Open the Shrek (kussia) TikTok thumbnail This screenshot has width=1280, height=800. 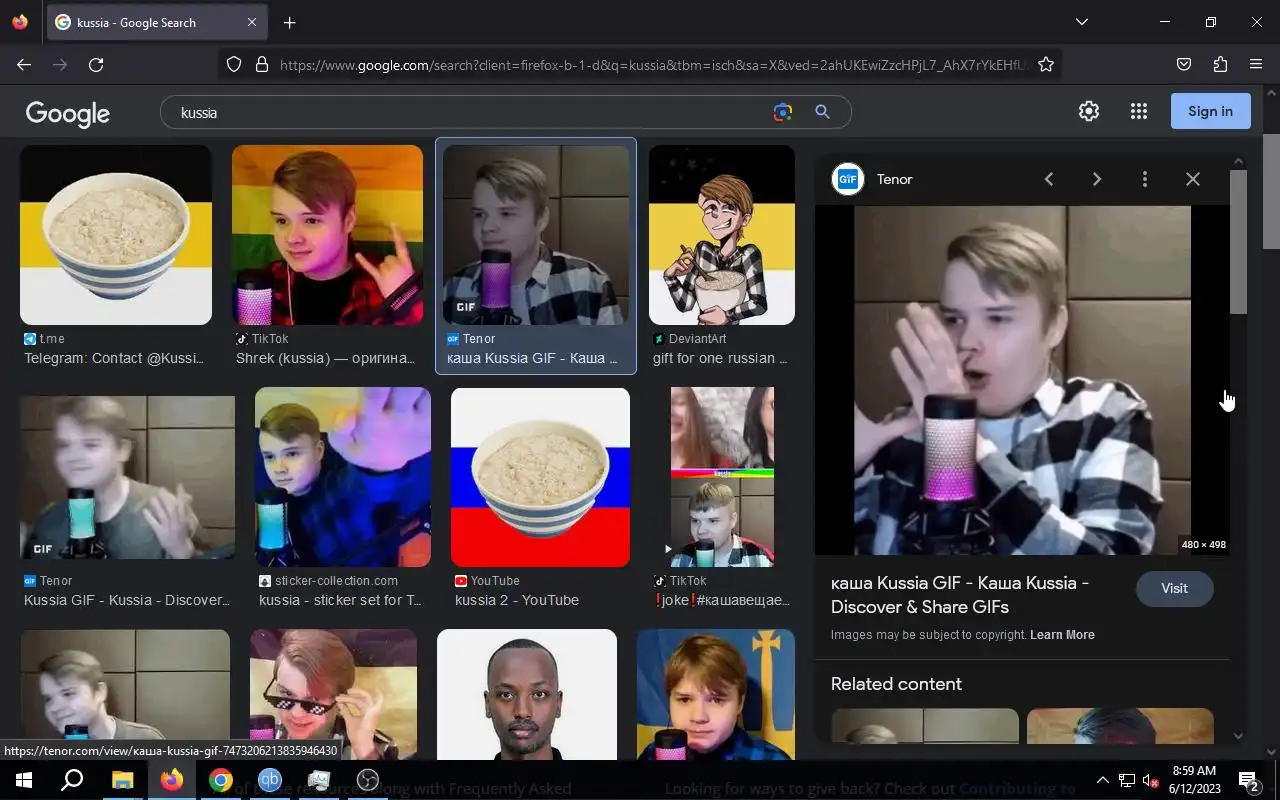click(327, 235)
